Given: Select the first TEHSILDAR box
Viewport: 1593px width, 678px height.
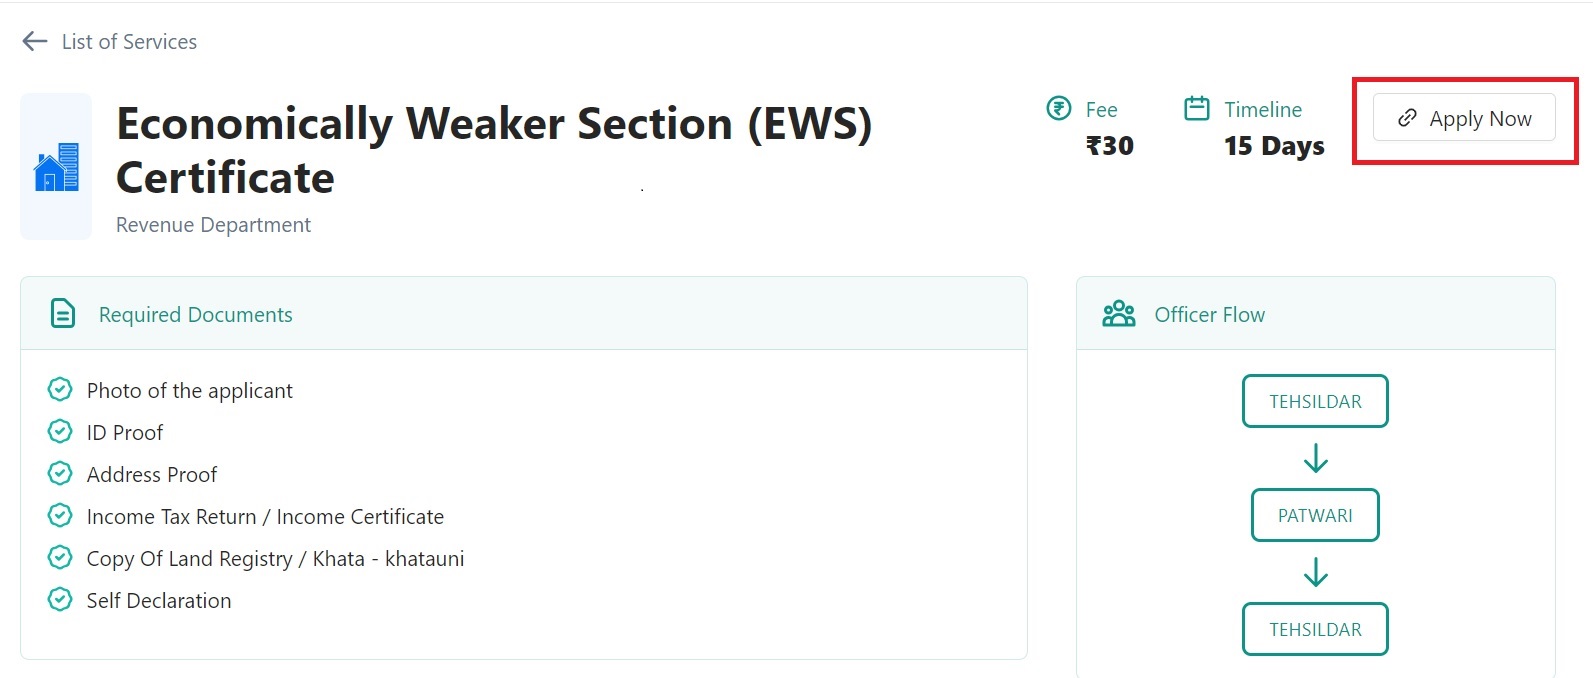Looking at the screenshot, I should pyautogui.click(x=1315, y=401).
